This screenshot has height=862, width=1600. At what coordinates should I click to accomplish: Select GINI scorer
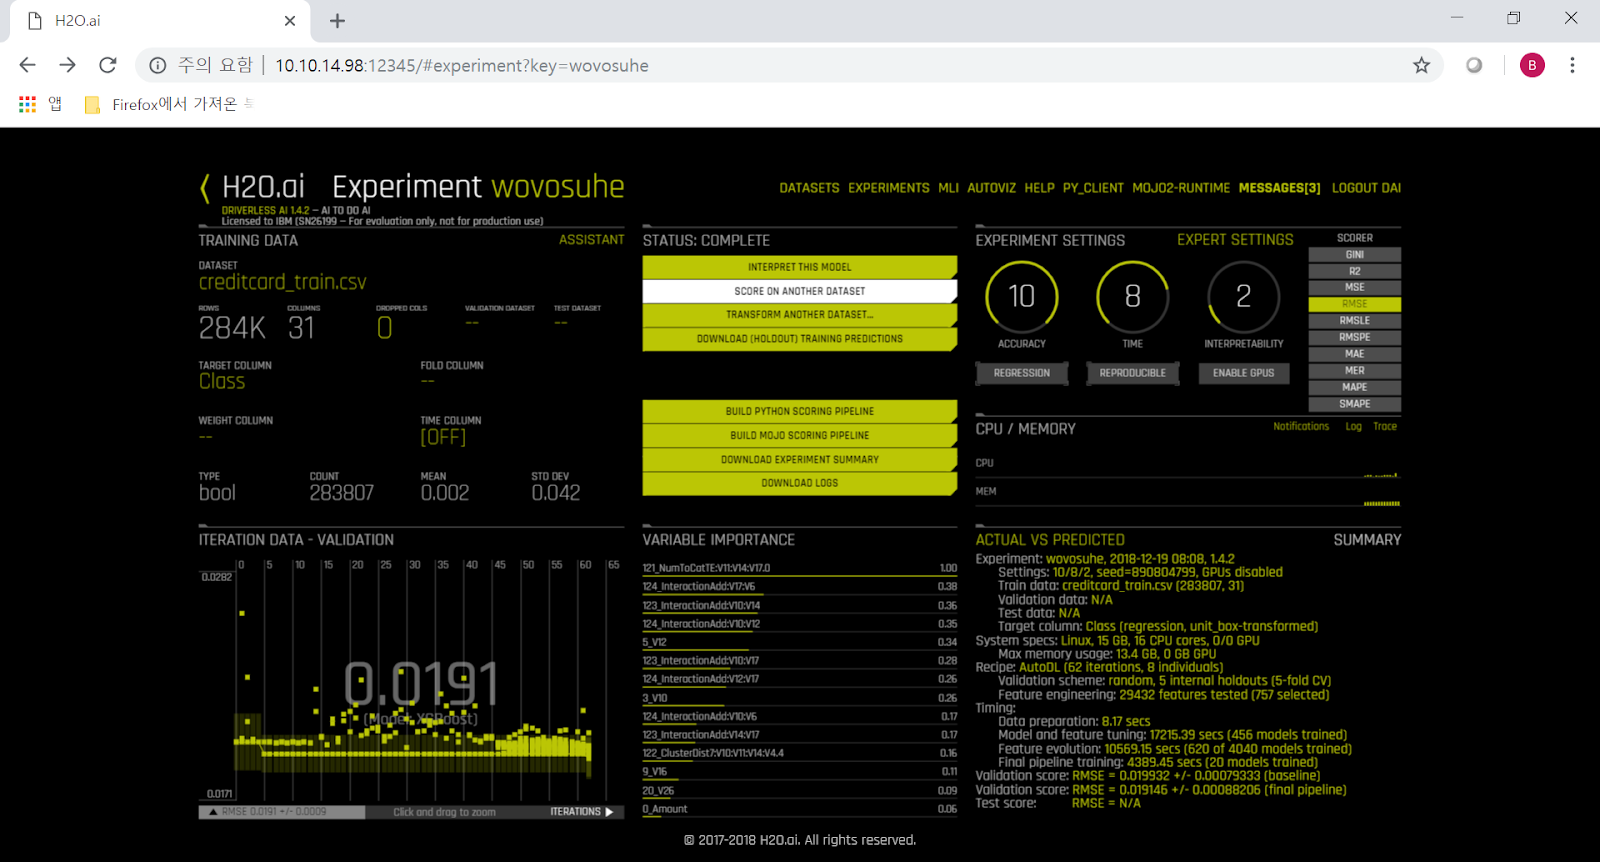(x=1355, y=255)
